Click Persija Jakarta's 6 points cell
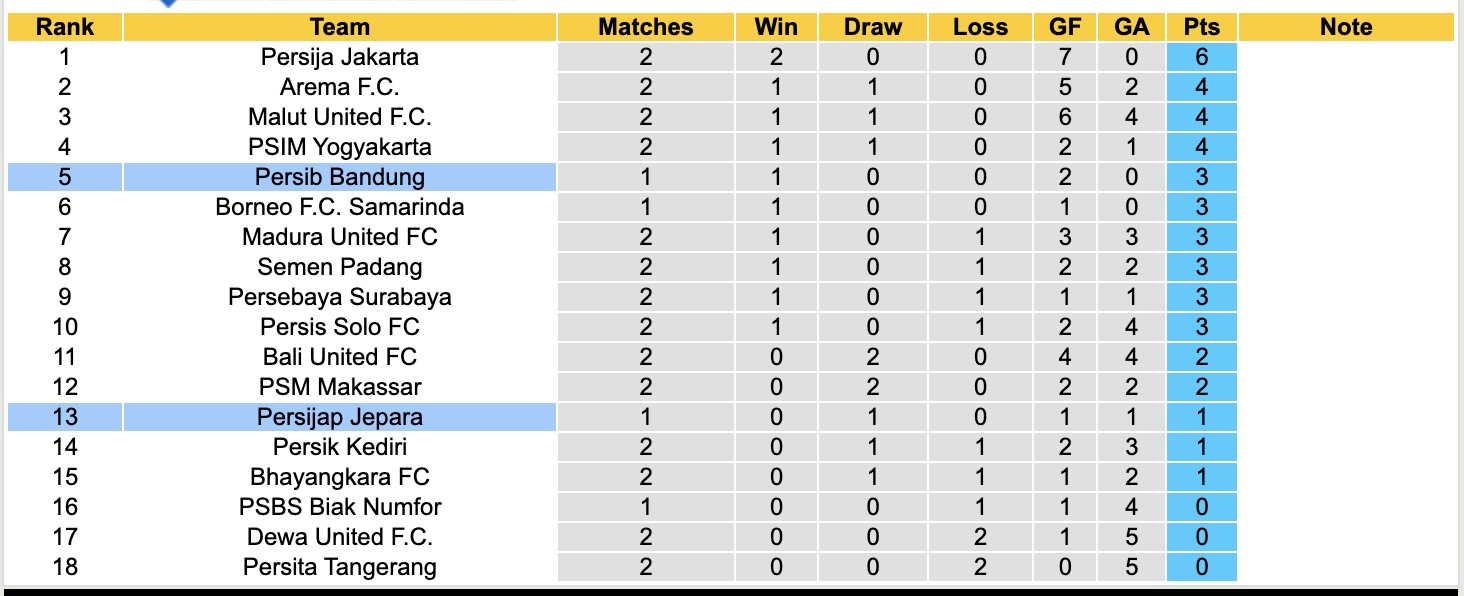Viewport: 1464px width, 596px height. pos(1201,57)
